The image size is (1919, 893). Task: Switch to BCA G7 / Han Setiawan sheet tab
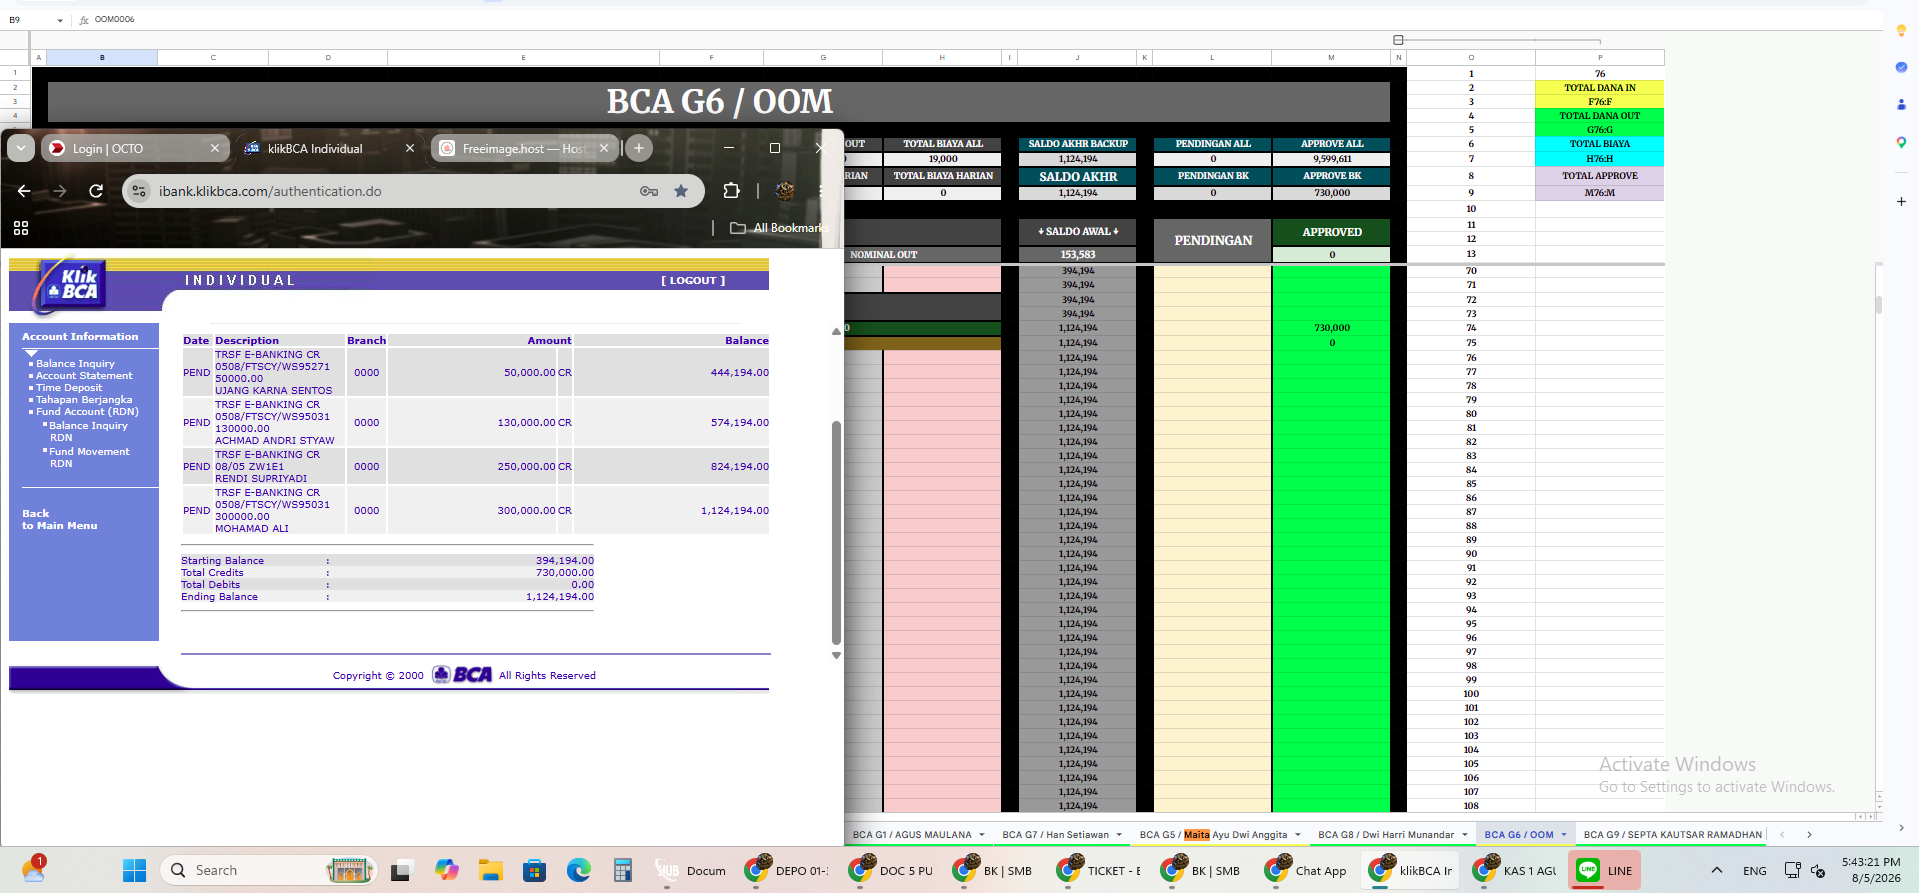pyautogui.click(x=1055, y=835)
